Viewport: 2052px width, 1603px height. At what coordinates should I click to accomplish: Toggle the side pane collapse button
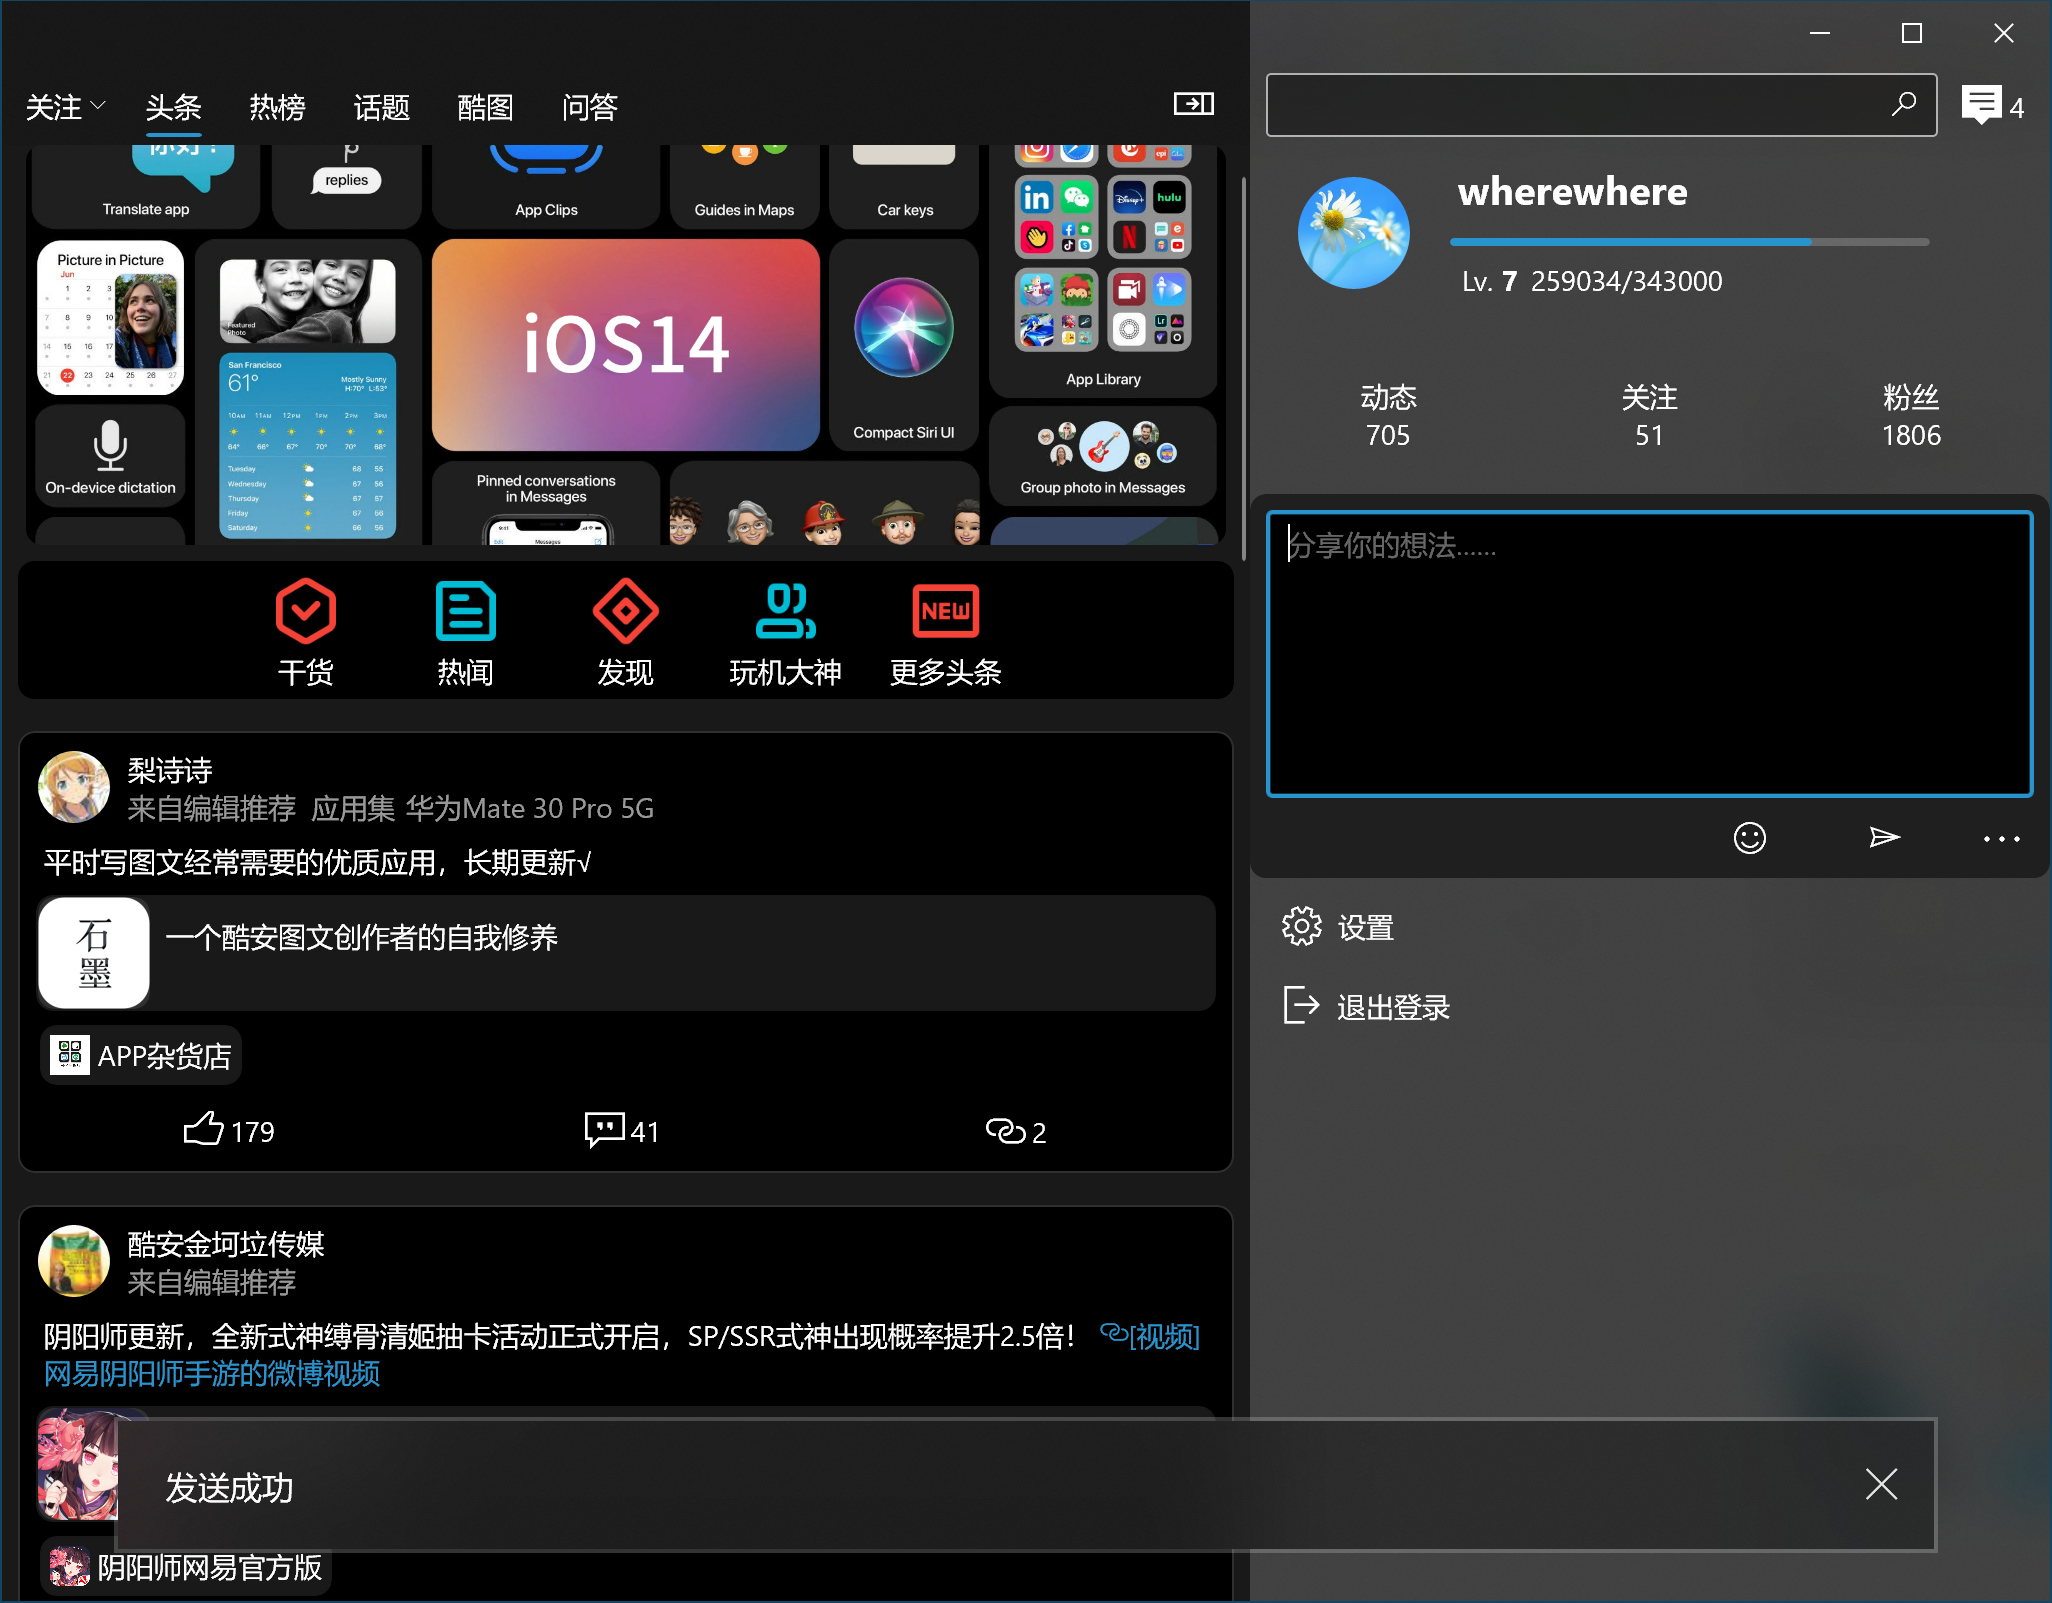point(1193,104)
